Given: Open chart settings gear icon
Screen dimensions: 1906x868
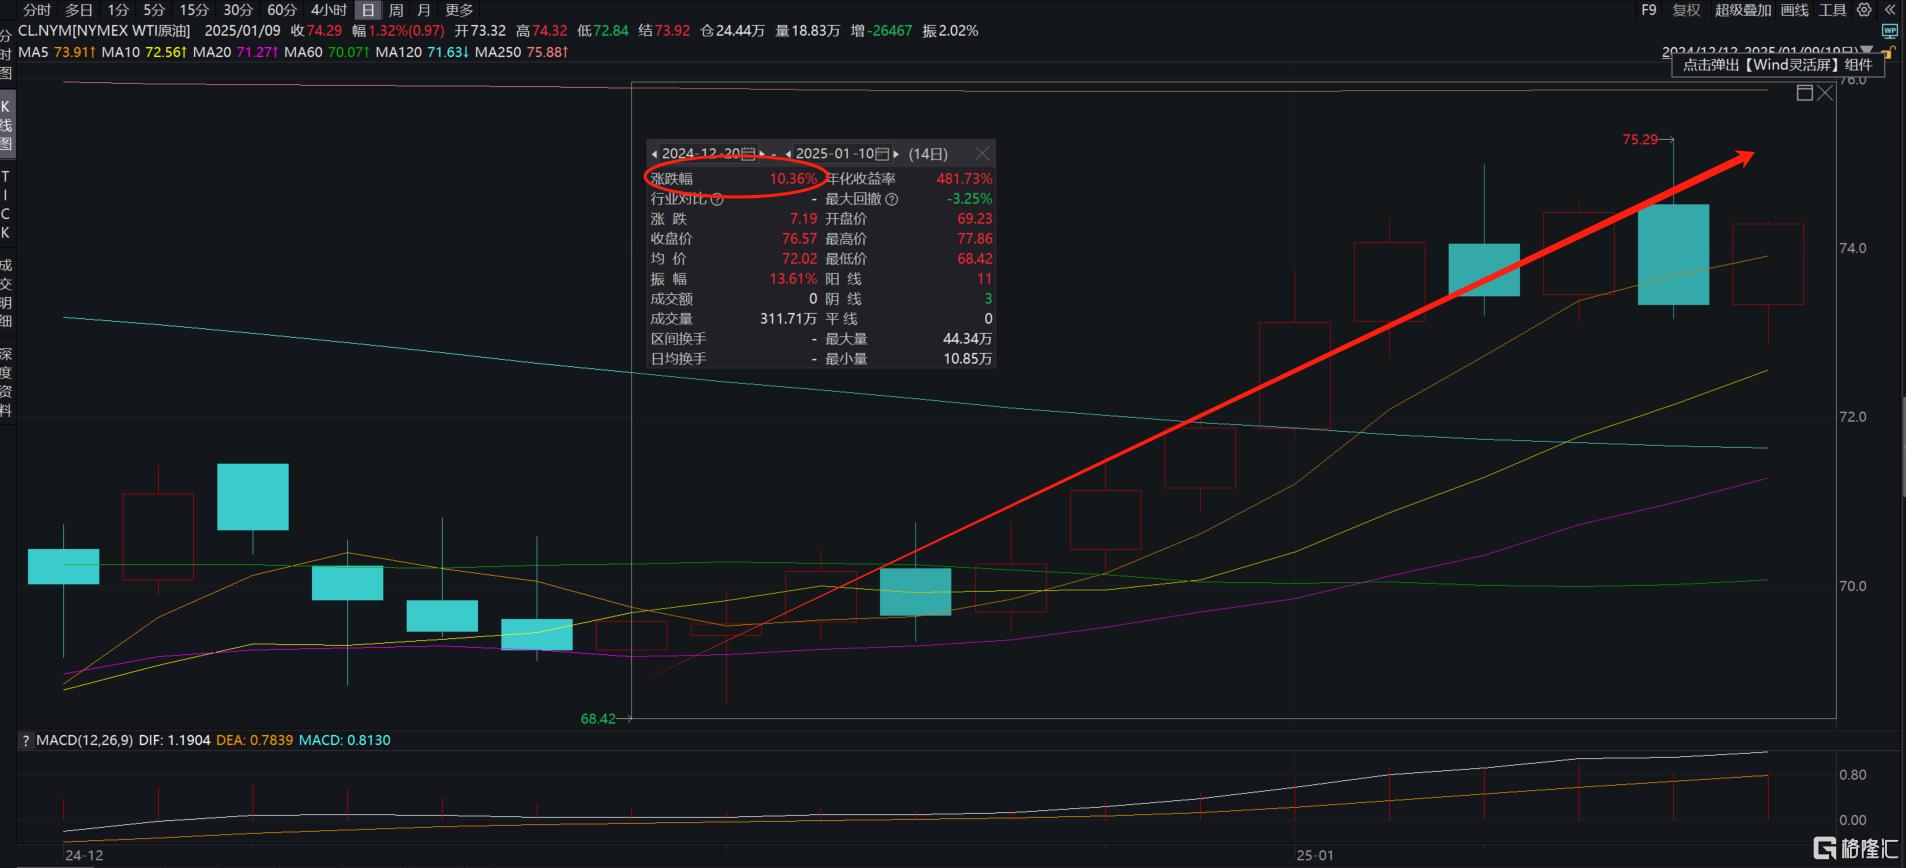Looking at the screenshot, I should (x=1864, y=10).
